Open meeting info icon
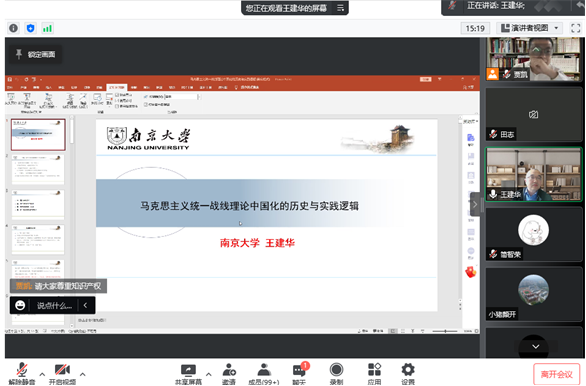 [13, 28]
